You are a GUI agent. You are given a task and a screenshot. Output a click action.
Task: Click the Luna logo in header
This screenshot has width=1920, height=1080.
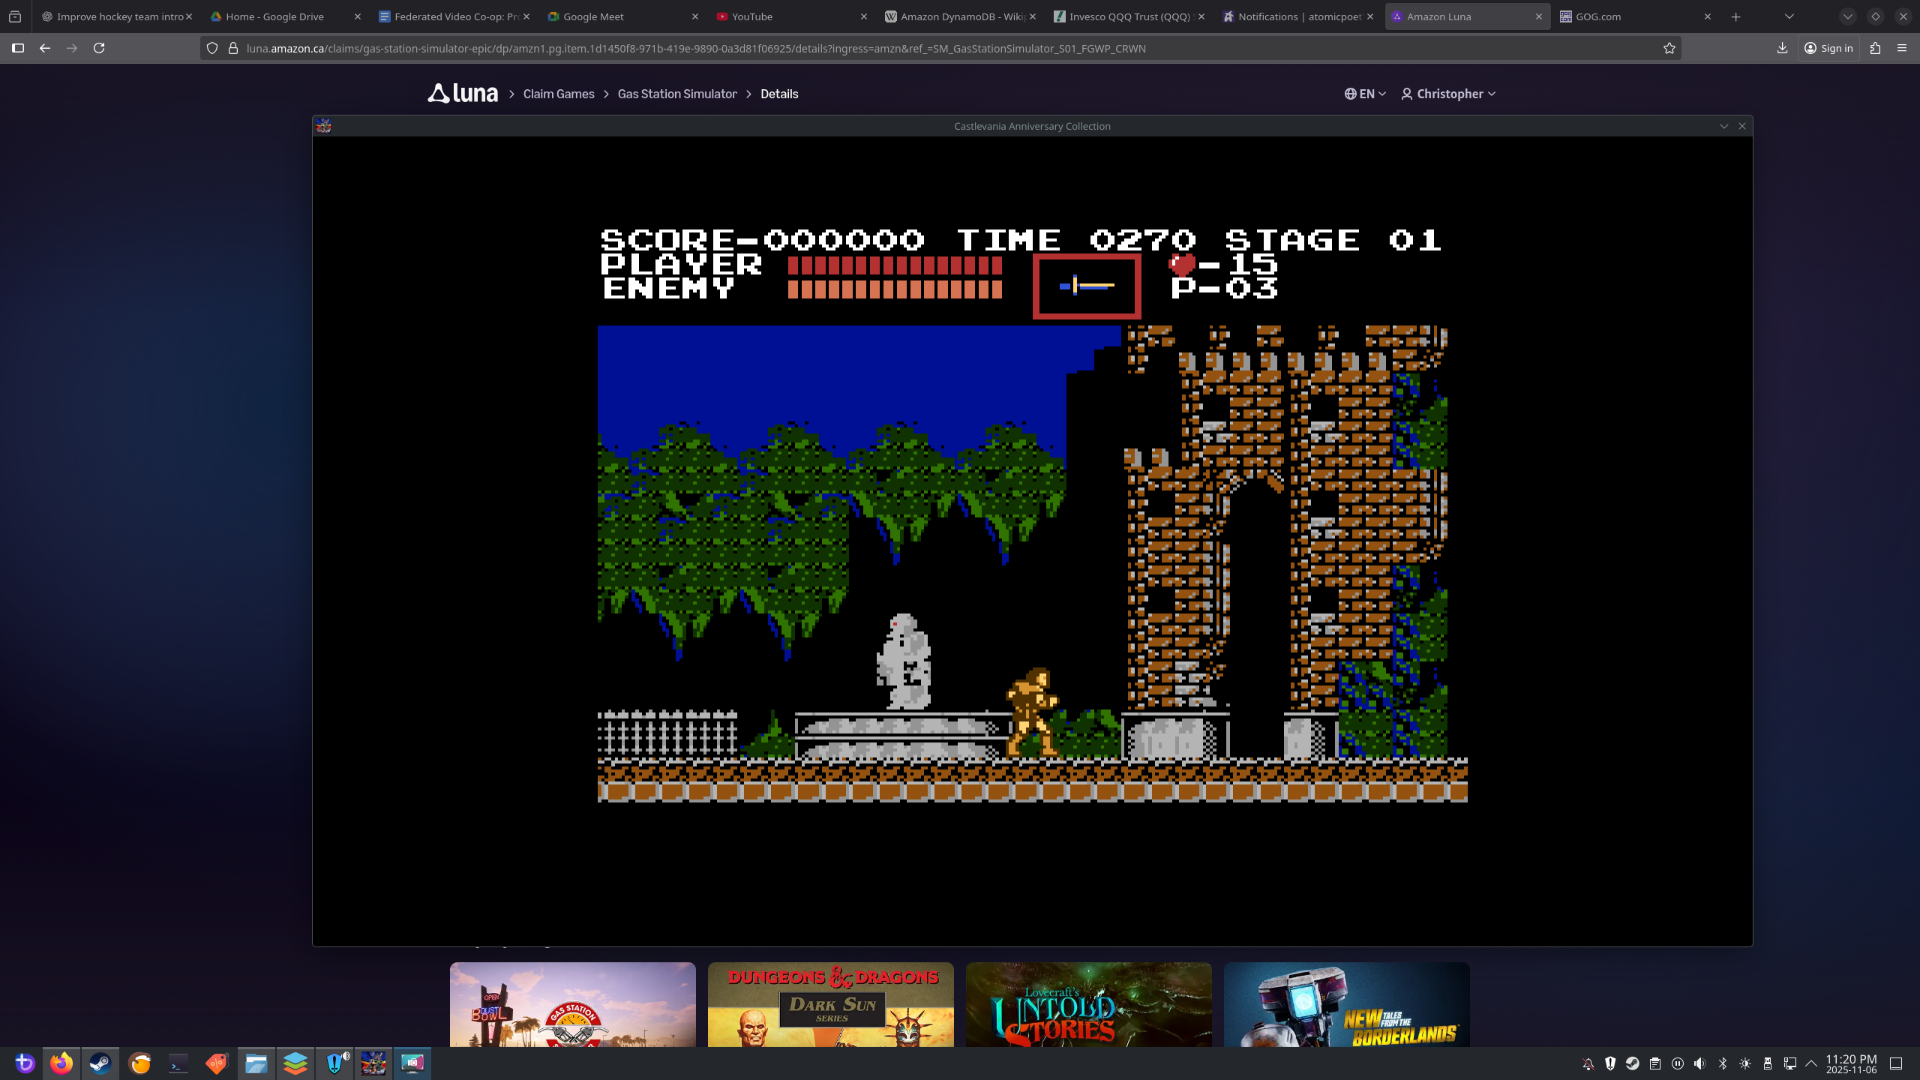pyautogui.click(x=463, y=93)
